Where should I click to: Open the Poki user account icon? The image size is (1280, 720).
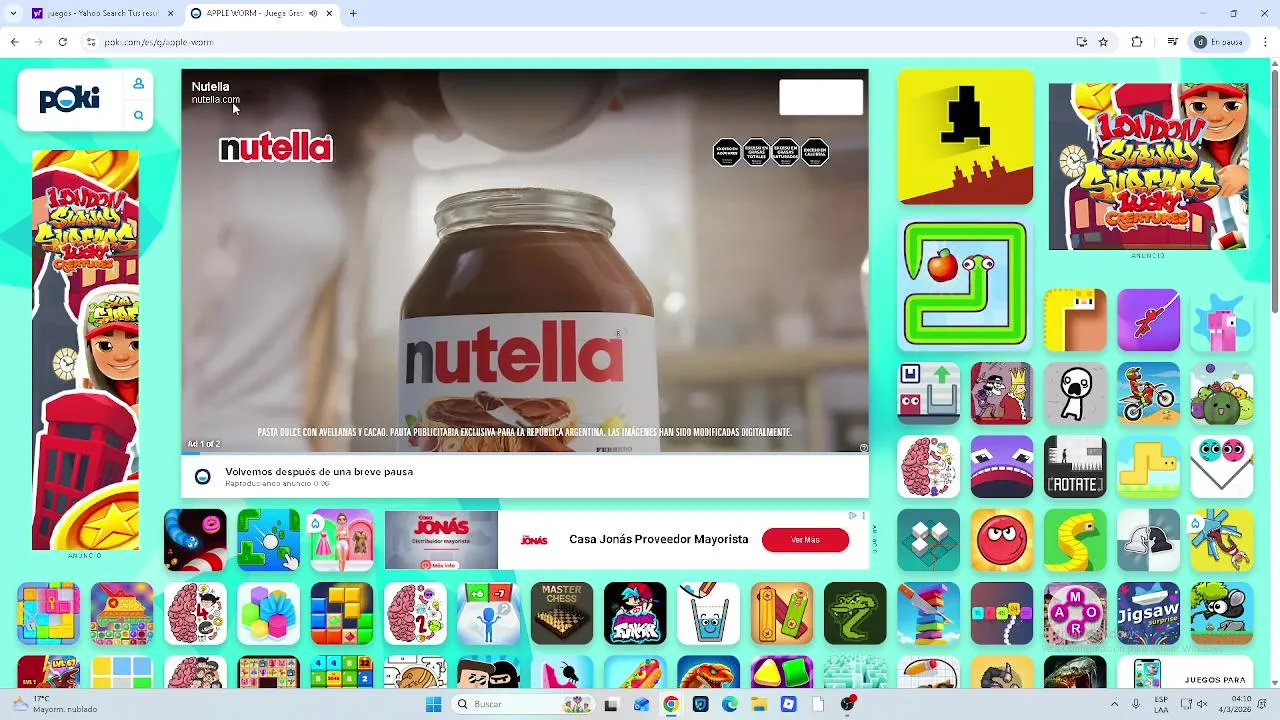pyautogui.click(x=138, y=84)
